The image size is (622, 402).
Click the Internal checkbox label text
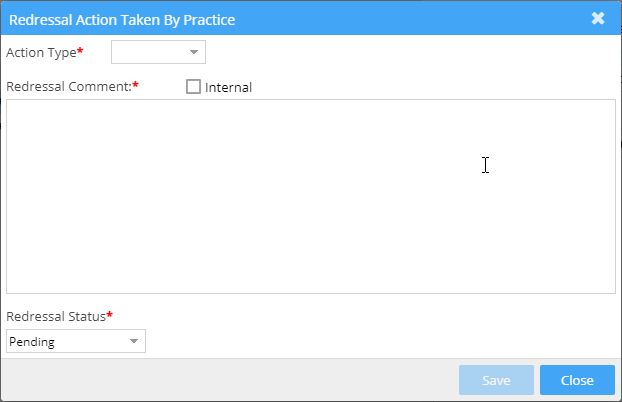point(228,87)
